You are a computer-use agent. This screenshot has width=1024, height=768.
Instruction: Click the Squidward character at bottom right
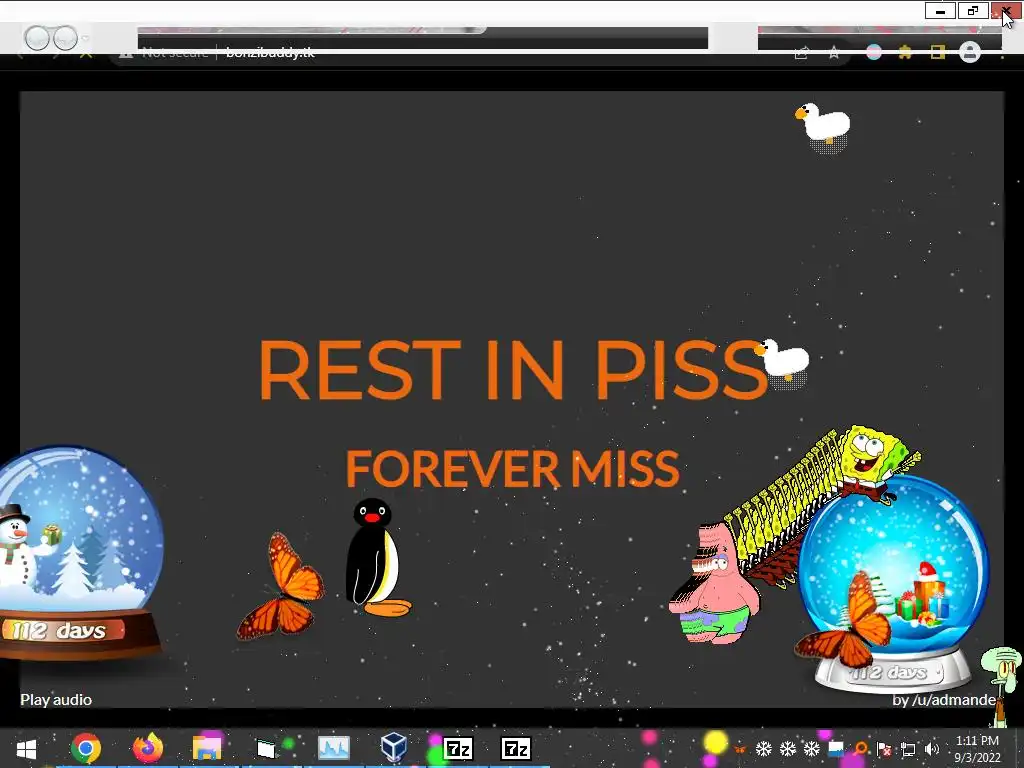pyautogui.click(x=1004, y=686)
